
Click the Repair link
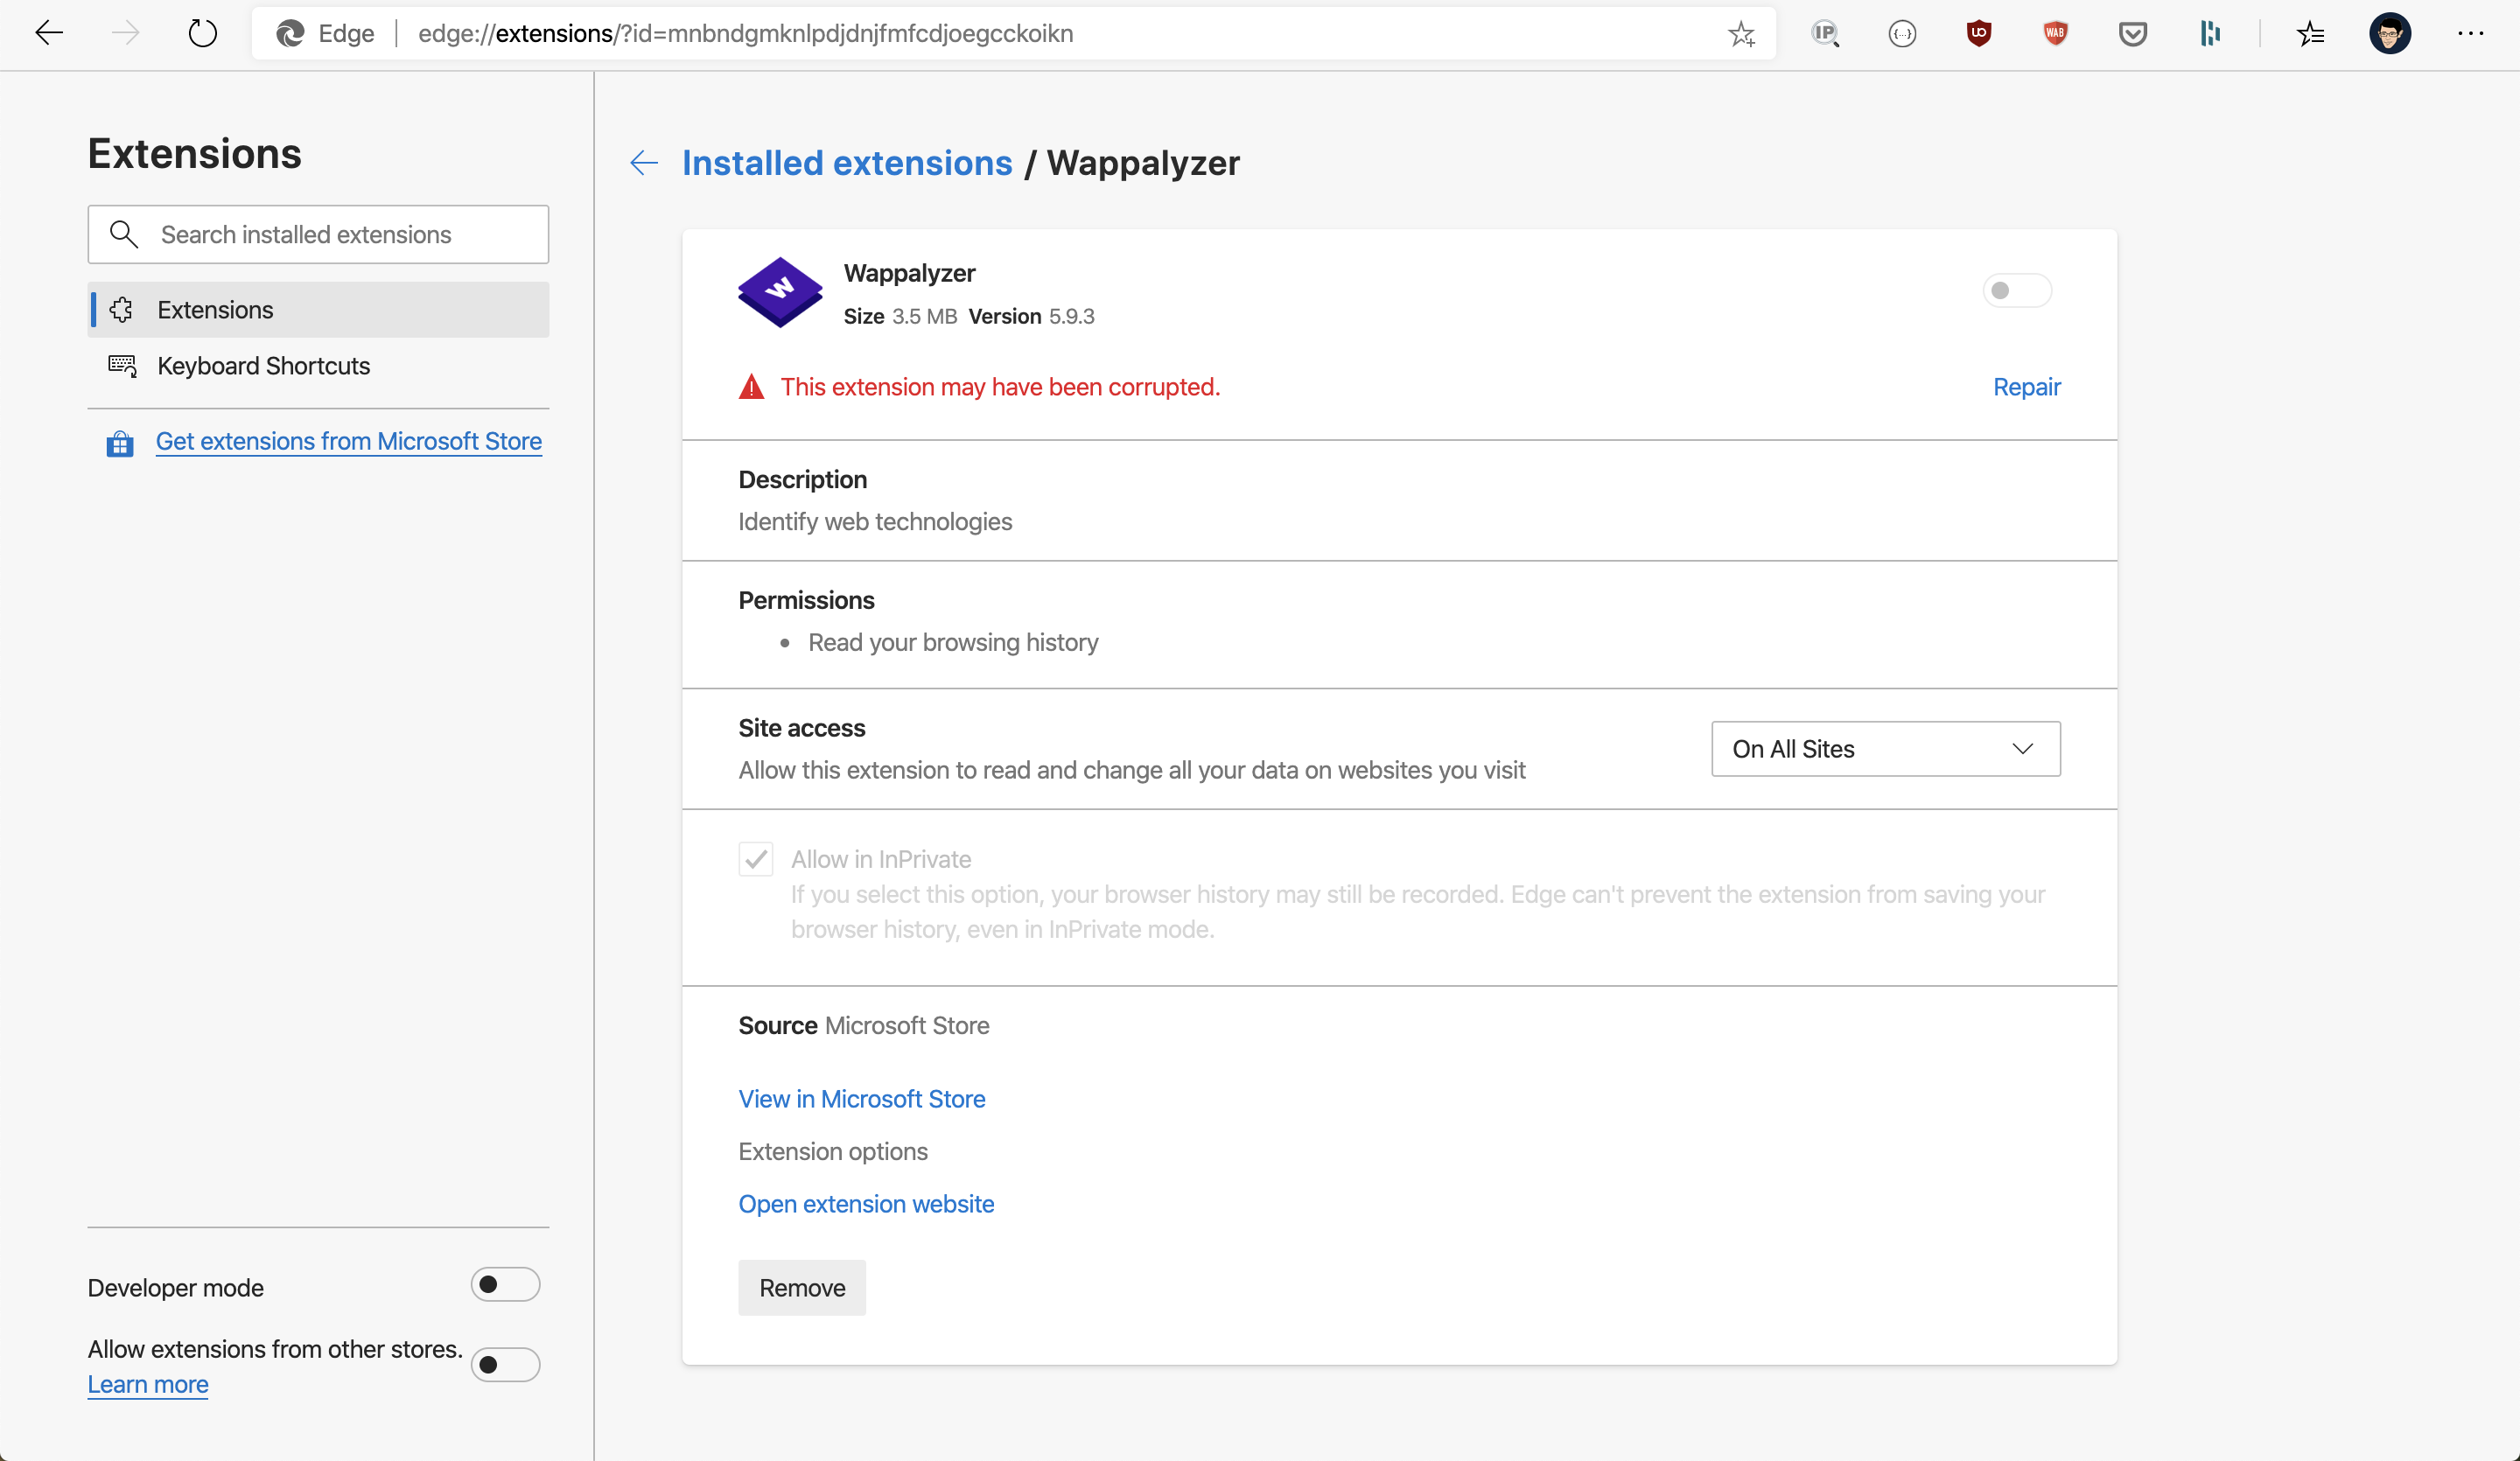2027,387
